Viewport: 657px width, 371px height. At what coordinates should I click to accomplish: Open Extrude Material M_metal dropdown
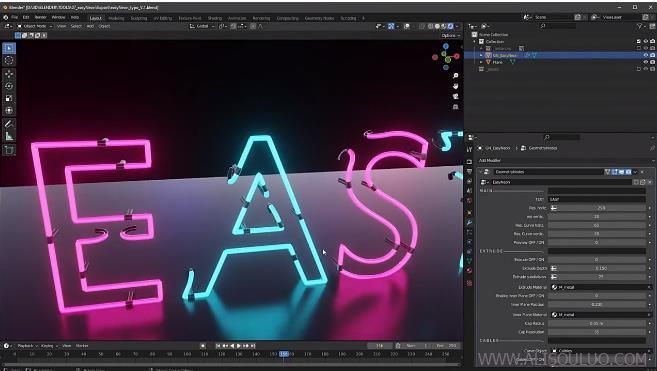600,287
